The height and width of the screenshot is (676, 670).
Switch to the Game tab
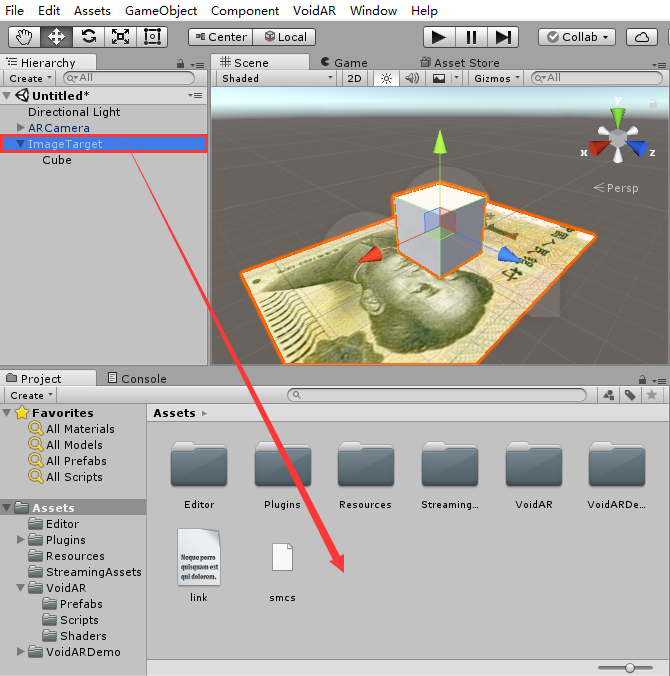[x=344, y=63]
